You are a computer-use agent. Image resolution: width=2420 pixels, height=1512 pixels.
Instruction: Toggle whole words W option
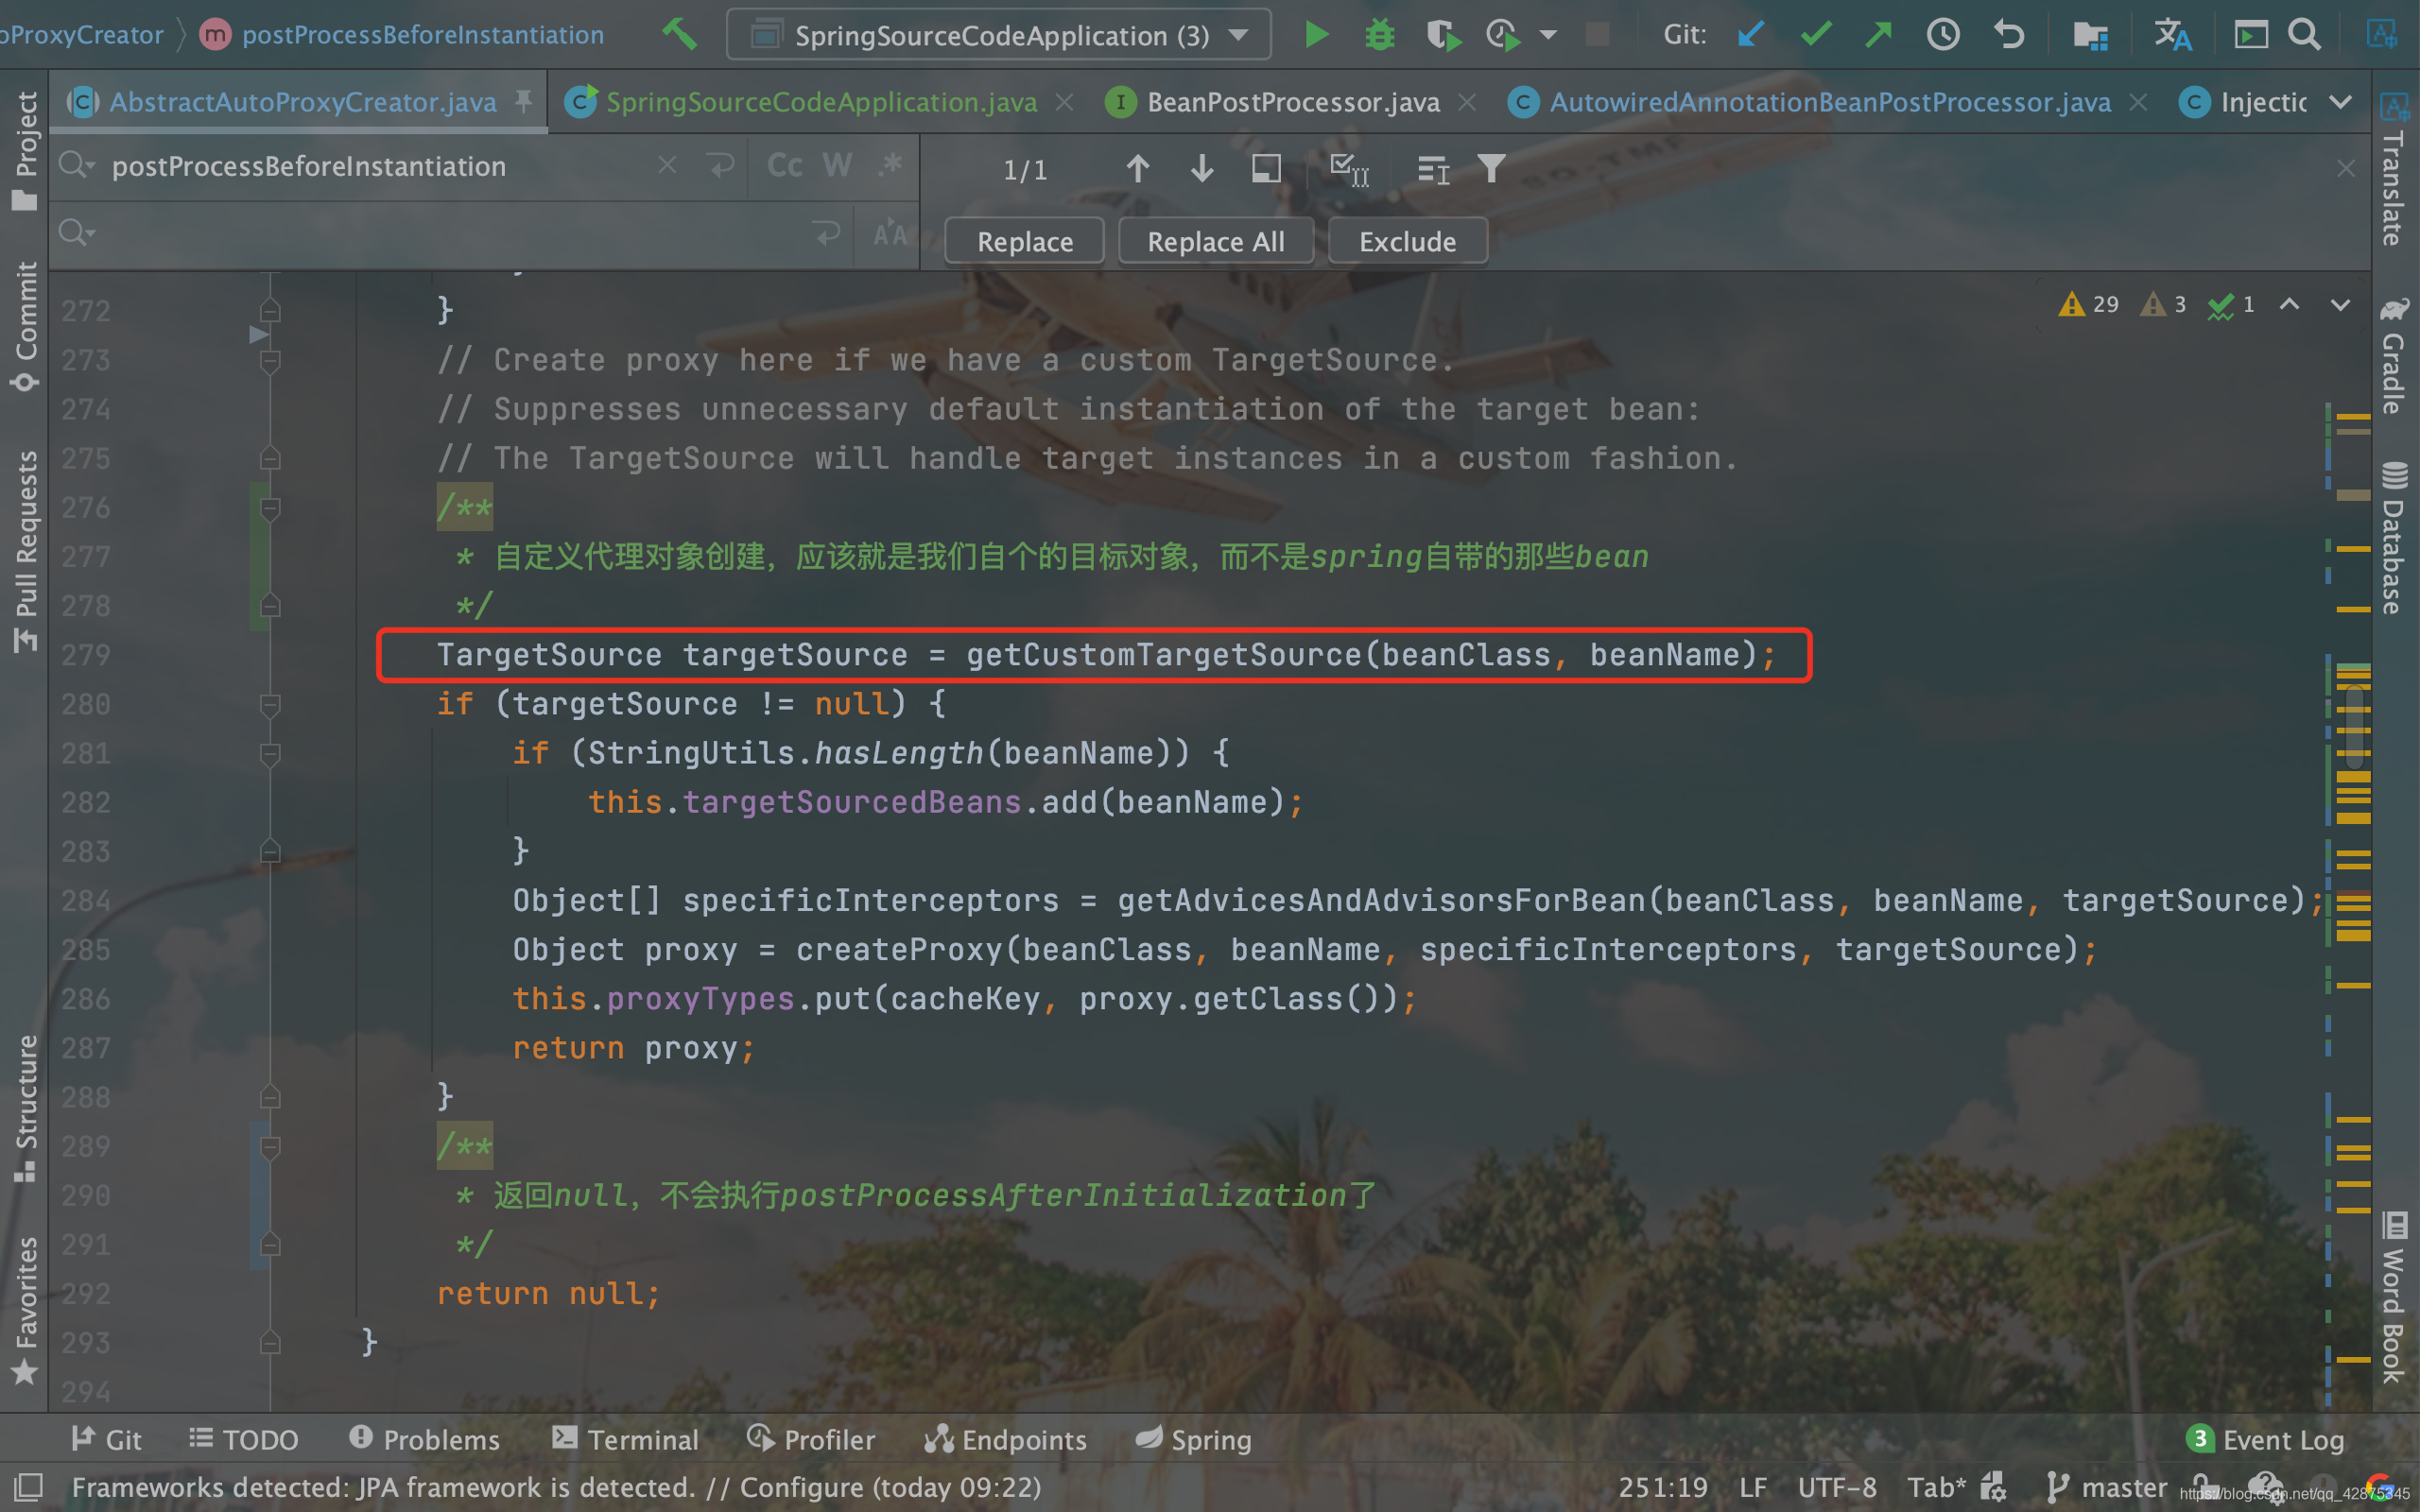point(837,166)
